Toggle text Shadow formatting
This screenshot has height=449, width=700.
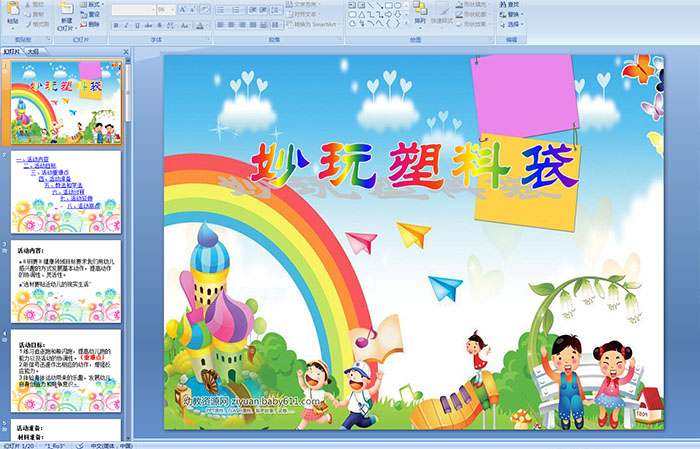click(159, 25)
